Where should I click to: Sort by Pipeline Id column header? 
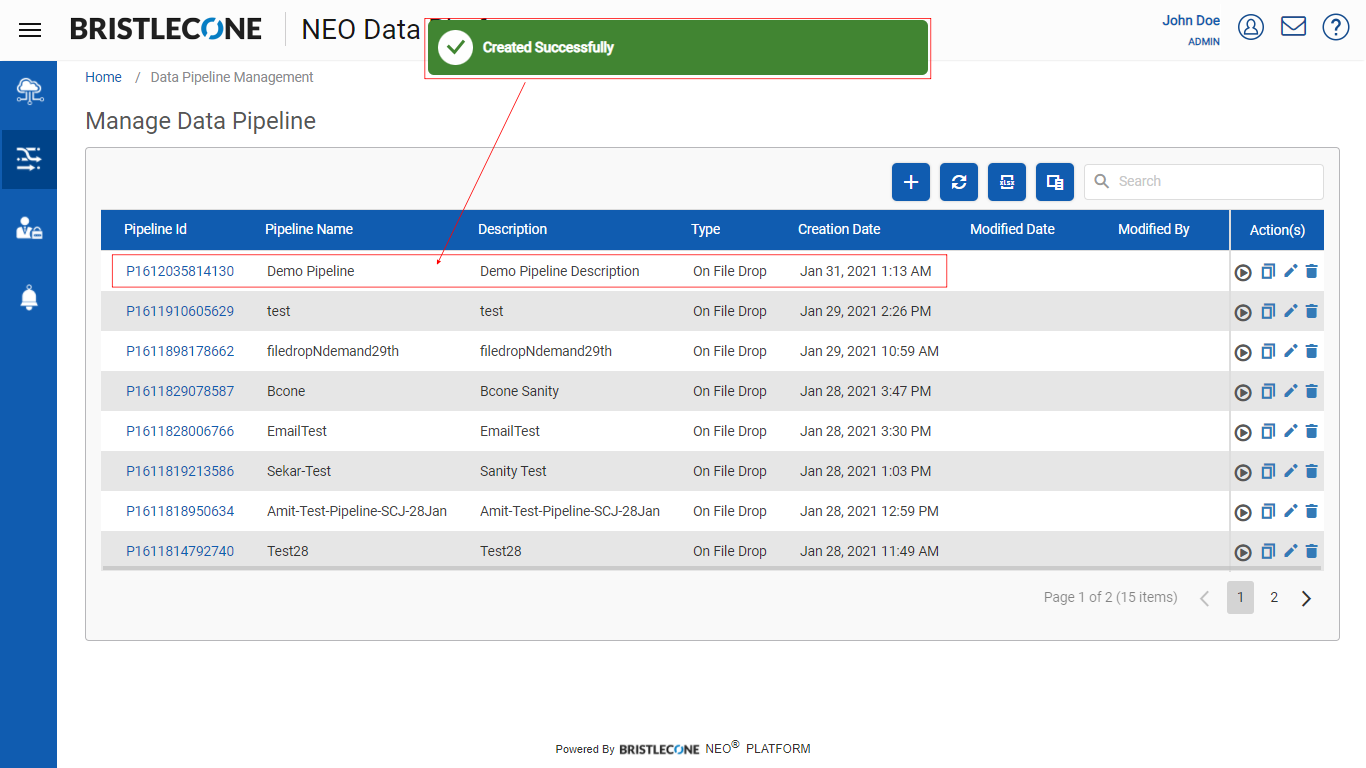(x=155, y=229)
